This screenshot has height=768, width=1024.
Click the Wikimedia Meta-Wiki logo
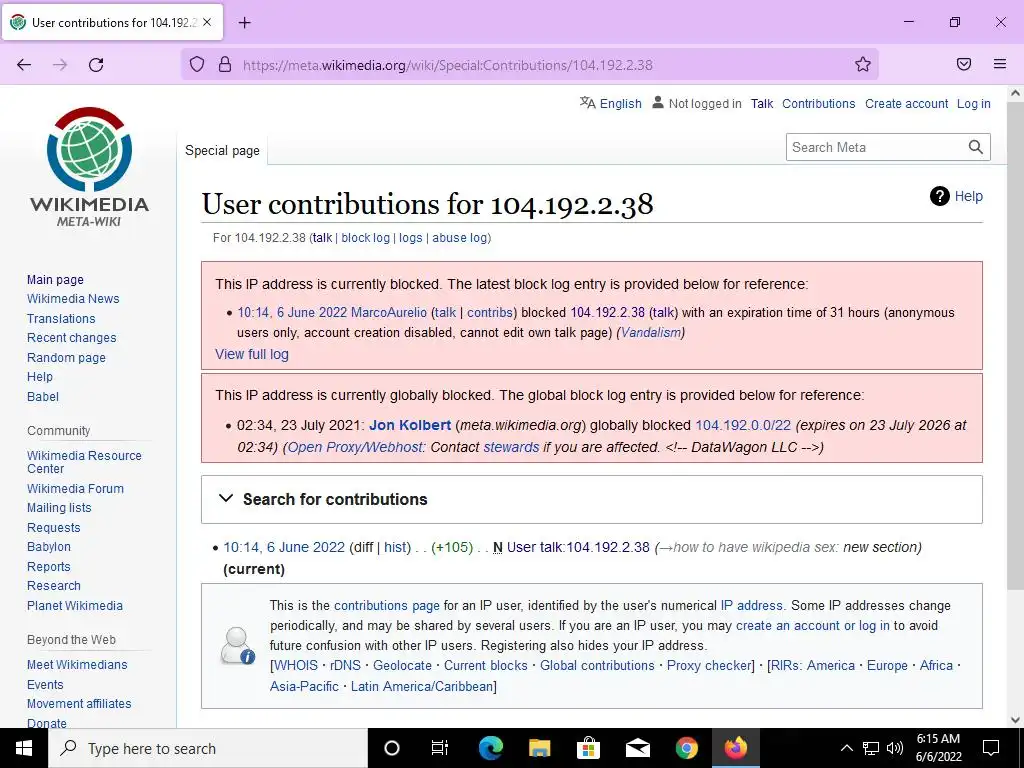tap(89, 167)
